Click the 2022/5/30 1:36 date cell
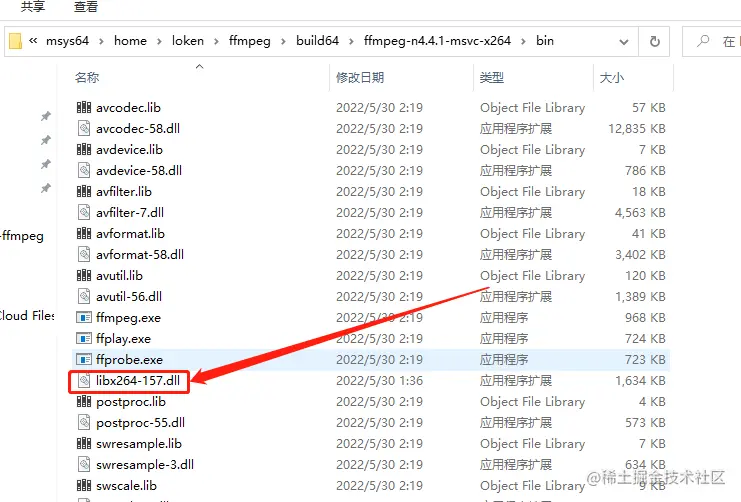The image size is (741, 502). tap(379, 381)
